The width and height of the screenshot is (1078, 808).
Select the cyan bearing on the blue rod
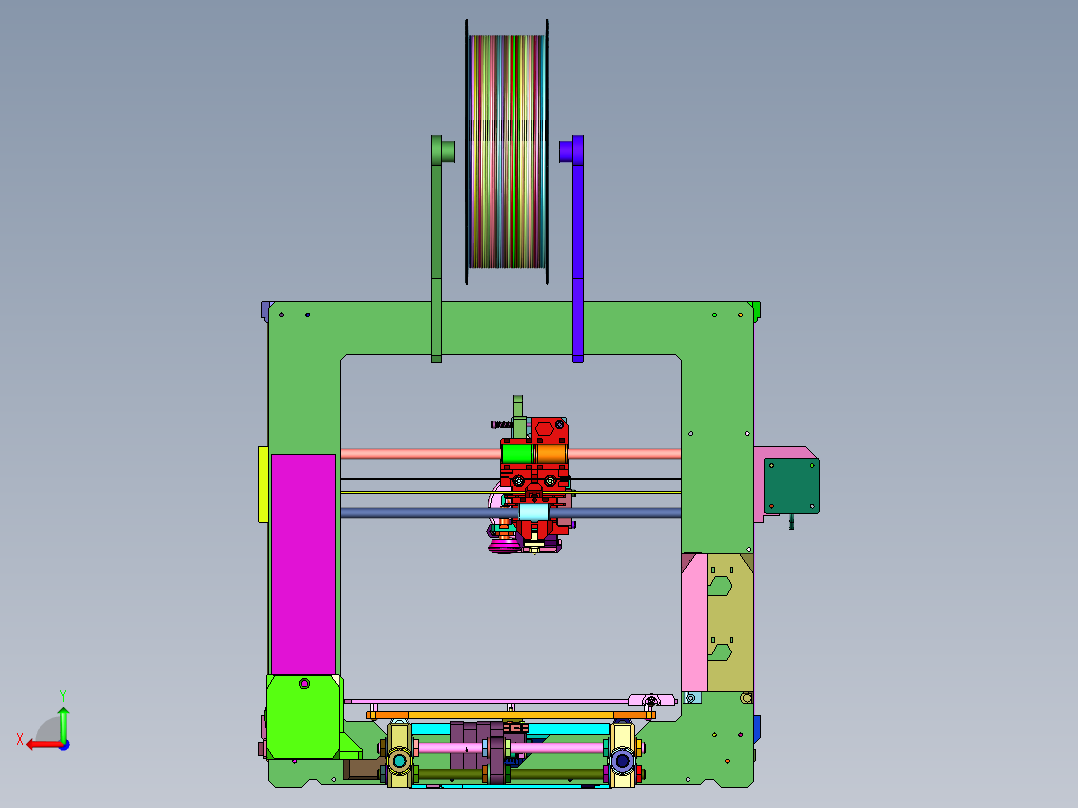pos(534,512)
